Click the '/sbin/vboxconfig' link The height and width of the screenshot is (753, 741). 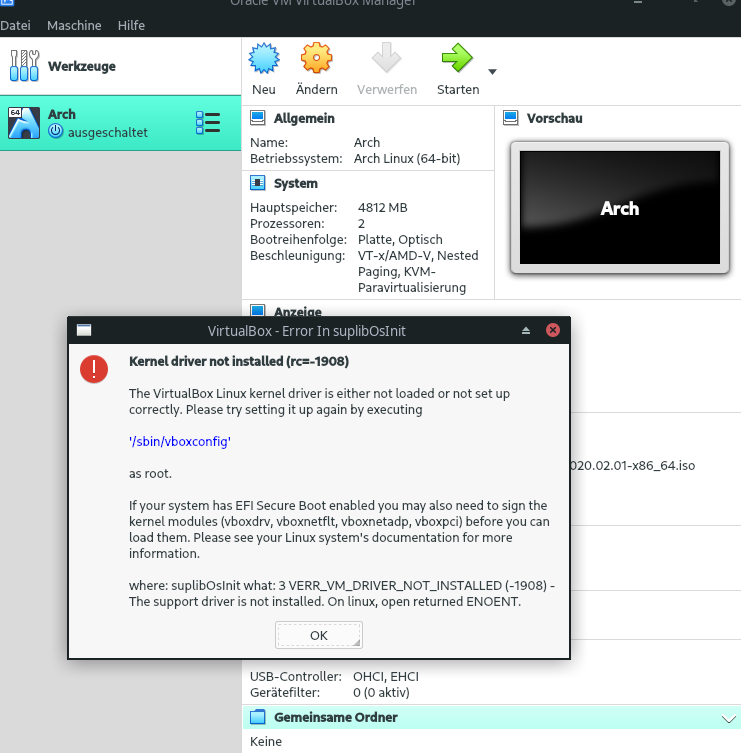pyautogui.click(x=179, y=440)
